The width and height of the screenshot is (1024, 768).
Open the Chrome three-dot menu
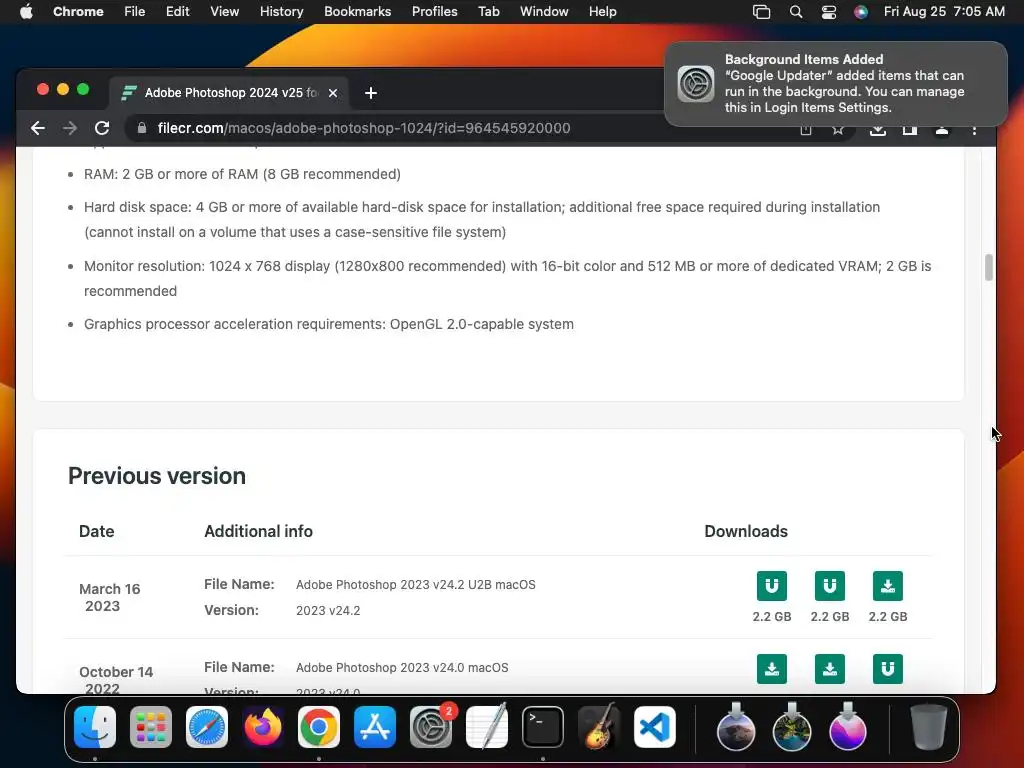coord(974,129)
